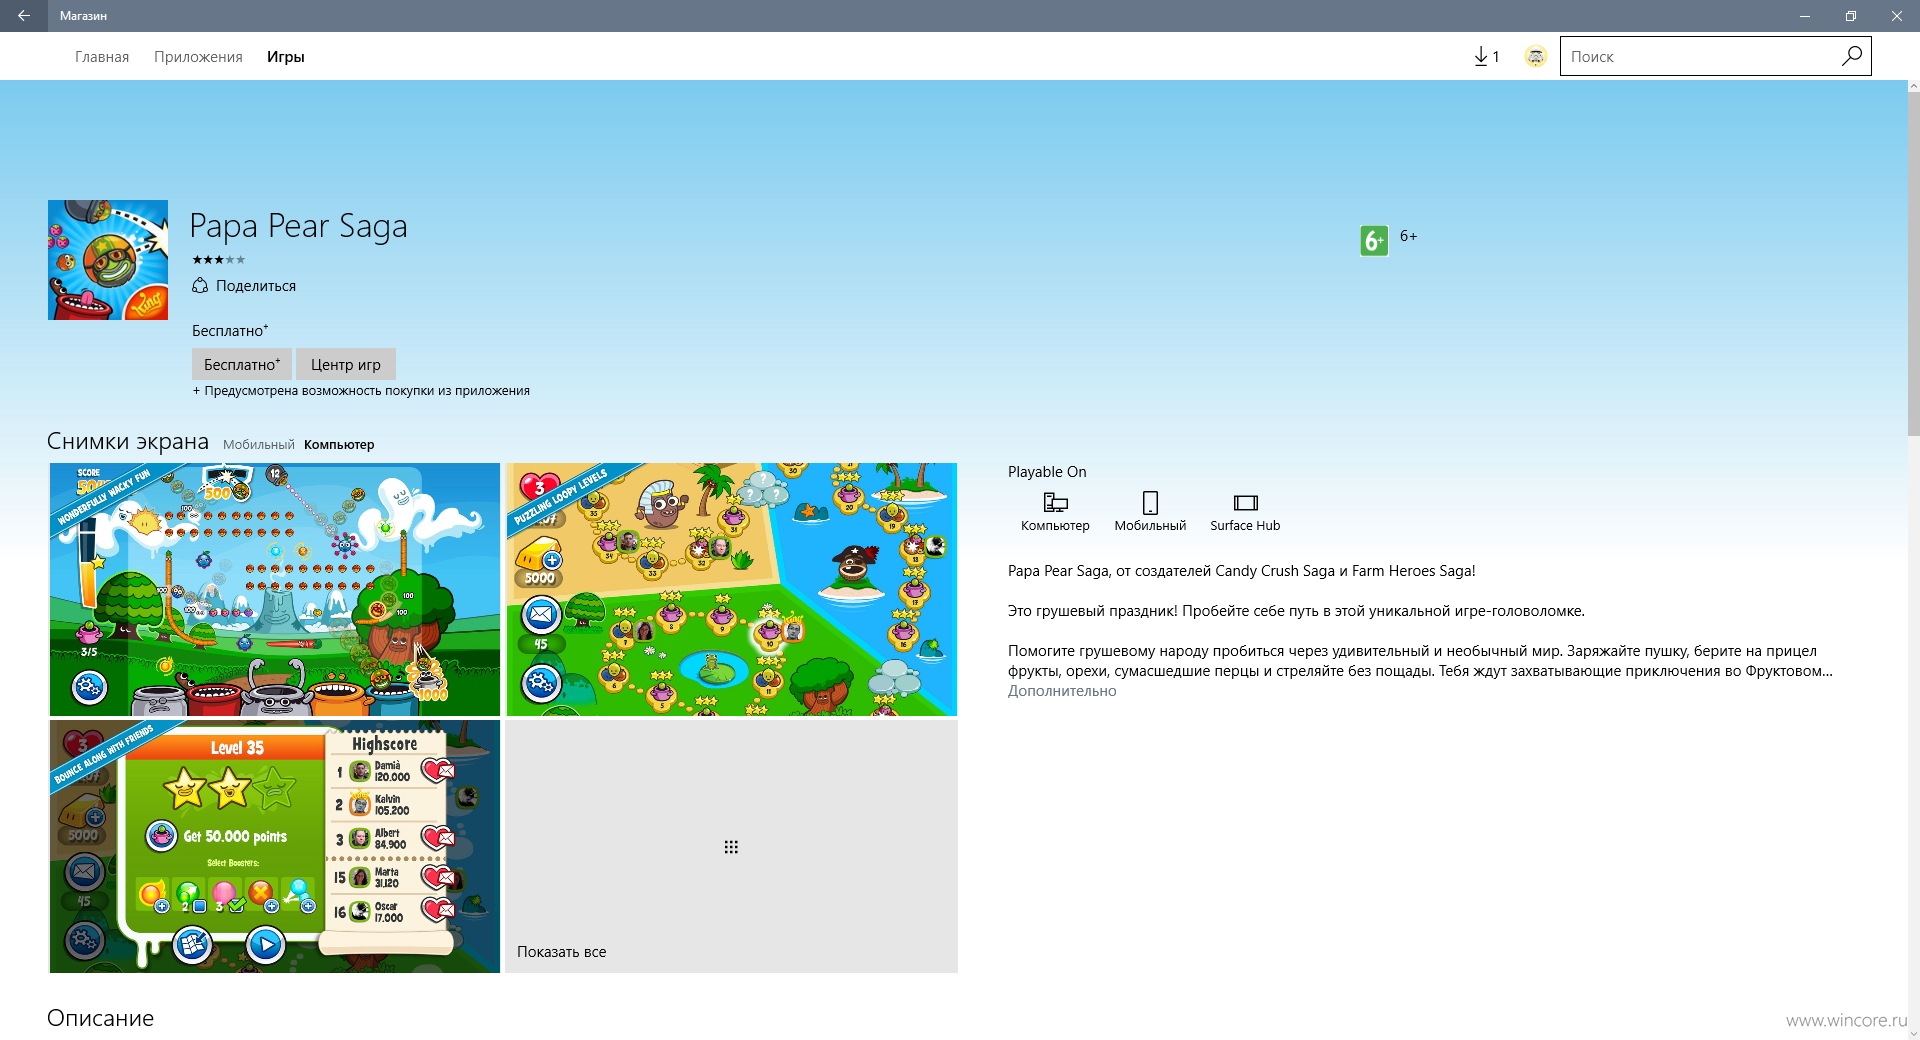Open the Главная tab

[x=102, y=57]
